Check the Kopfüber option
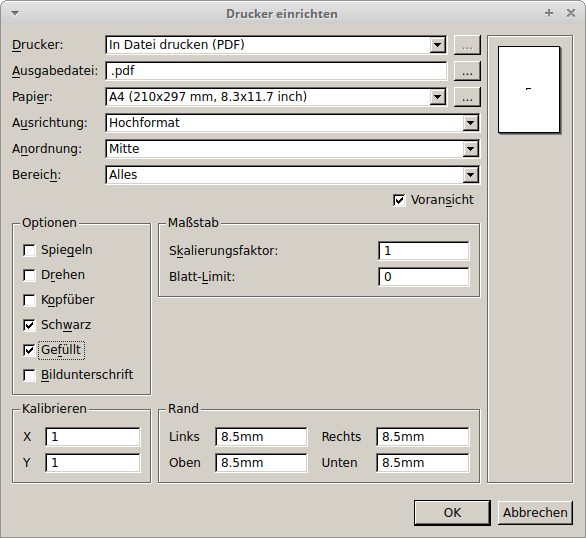 (29, 300)
